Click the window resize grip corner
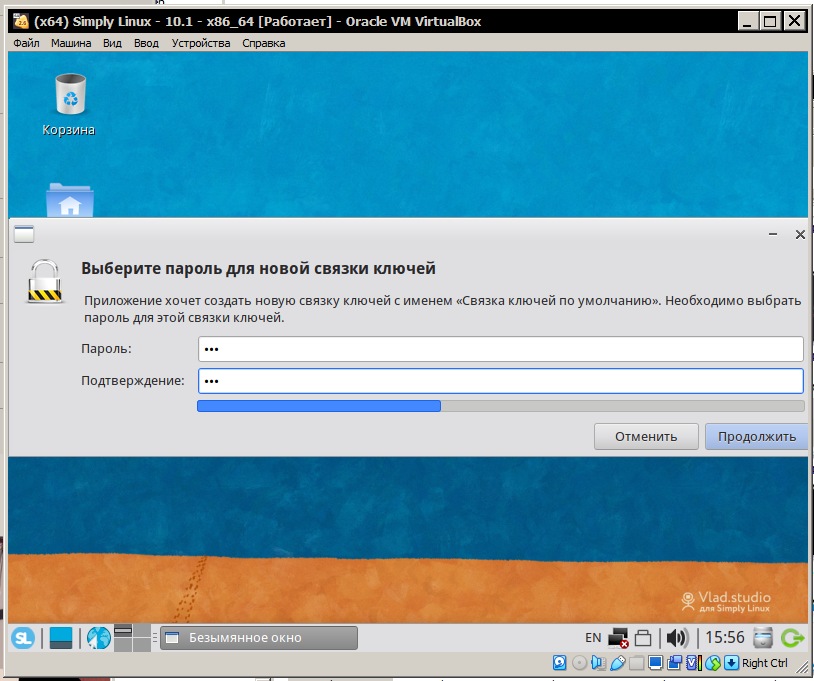Image resolution: width=814 pixels, height=681 pixels. pyautogui.click(x=802, y=669)
